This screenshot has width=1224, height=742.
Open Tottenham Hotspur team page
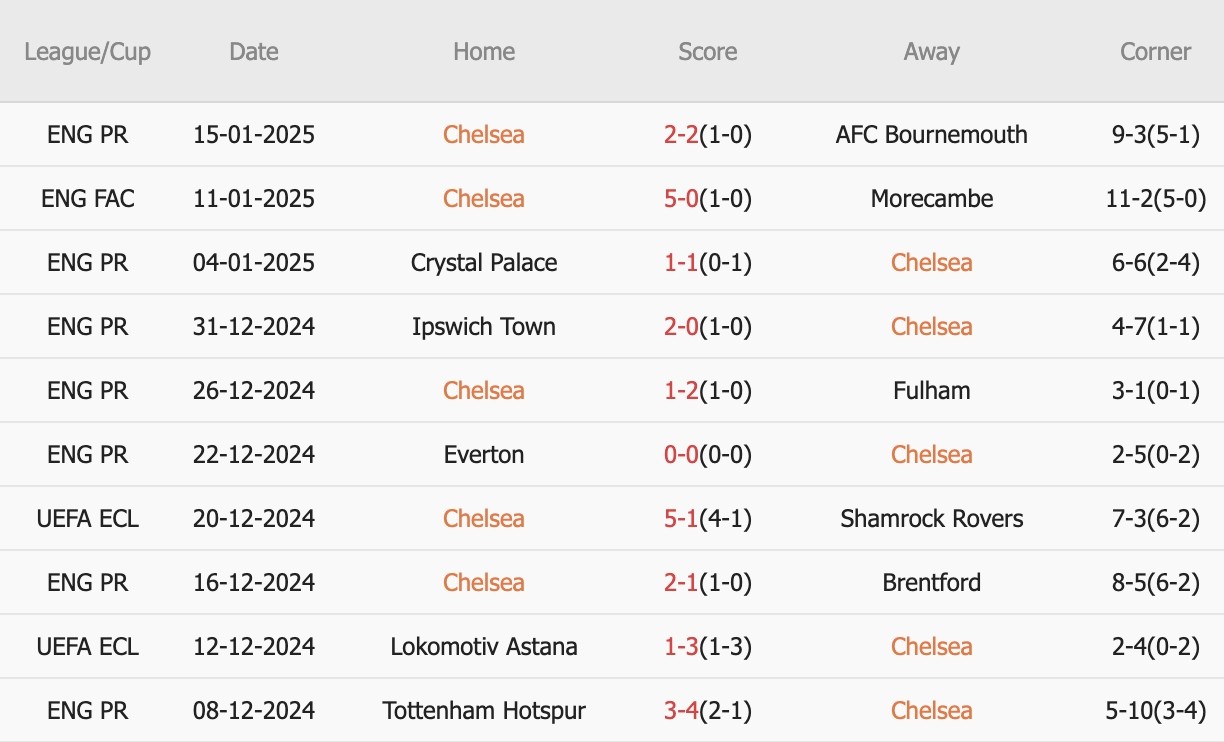tap(484, 711)
